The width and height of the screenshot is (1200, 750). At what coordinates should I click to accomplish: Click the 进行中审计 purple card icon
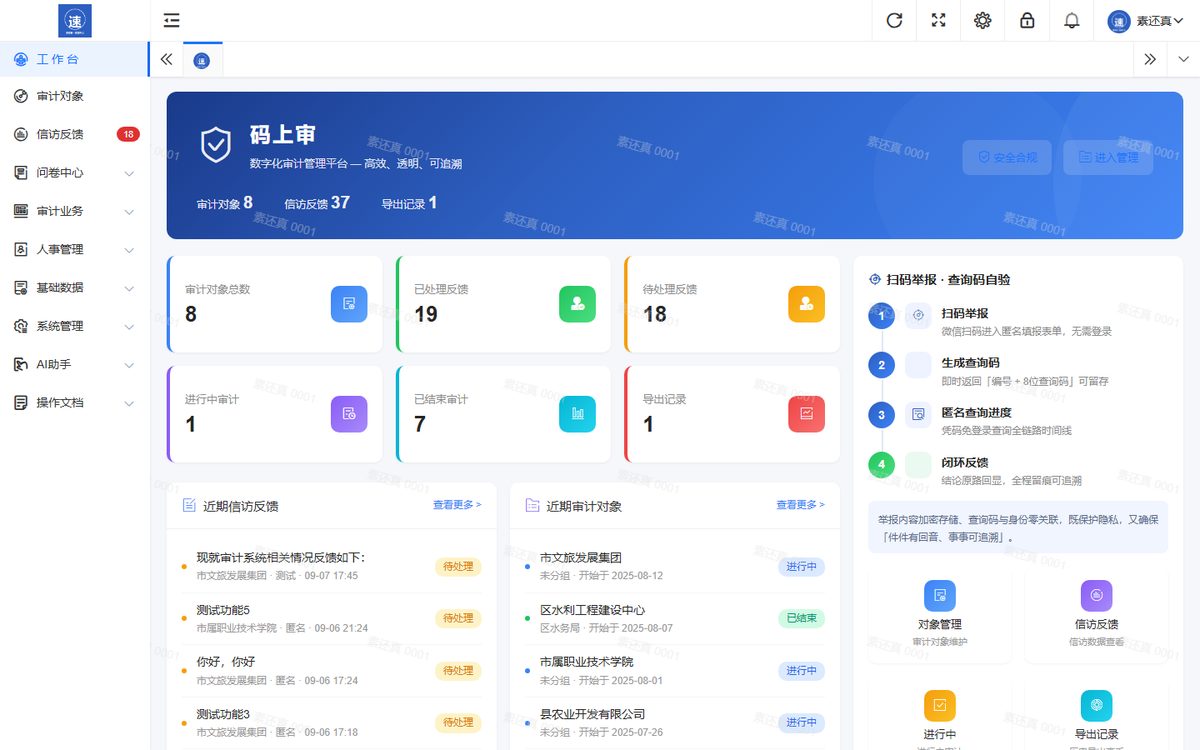tap(349, 414)
